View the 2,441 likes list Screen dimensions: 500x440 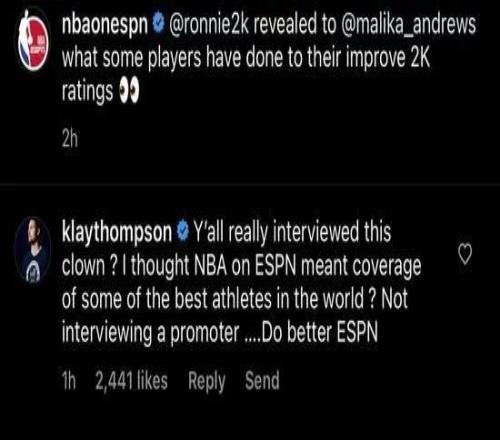[131, 380]
